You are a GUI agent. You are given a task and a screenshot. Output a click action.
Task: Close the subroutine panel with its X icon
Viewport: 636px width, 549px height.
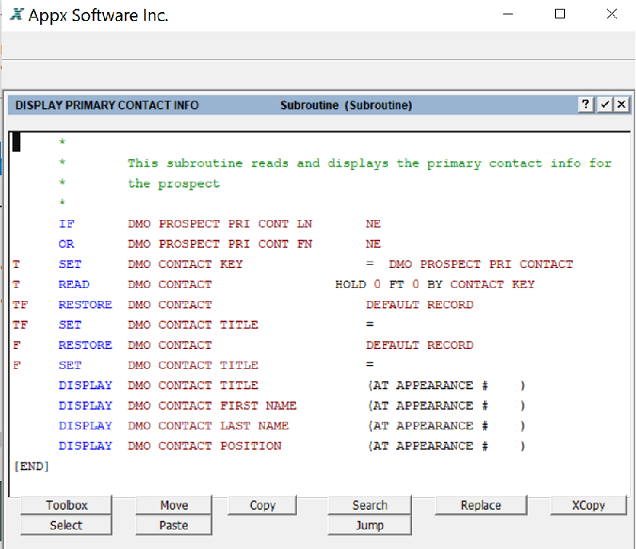point(621,105)
